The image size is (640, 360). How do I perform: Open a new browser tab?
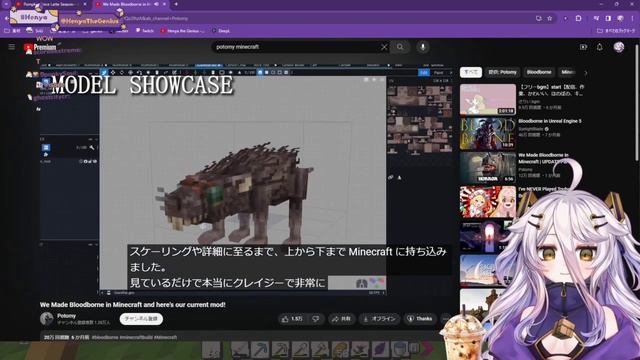pyautogui.click(x=176, y=4)
